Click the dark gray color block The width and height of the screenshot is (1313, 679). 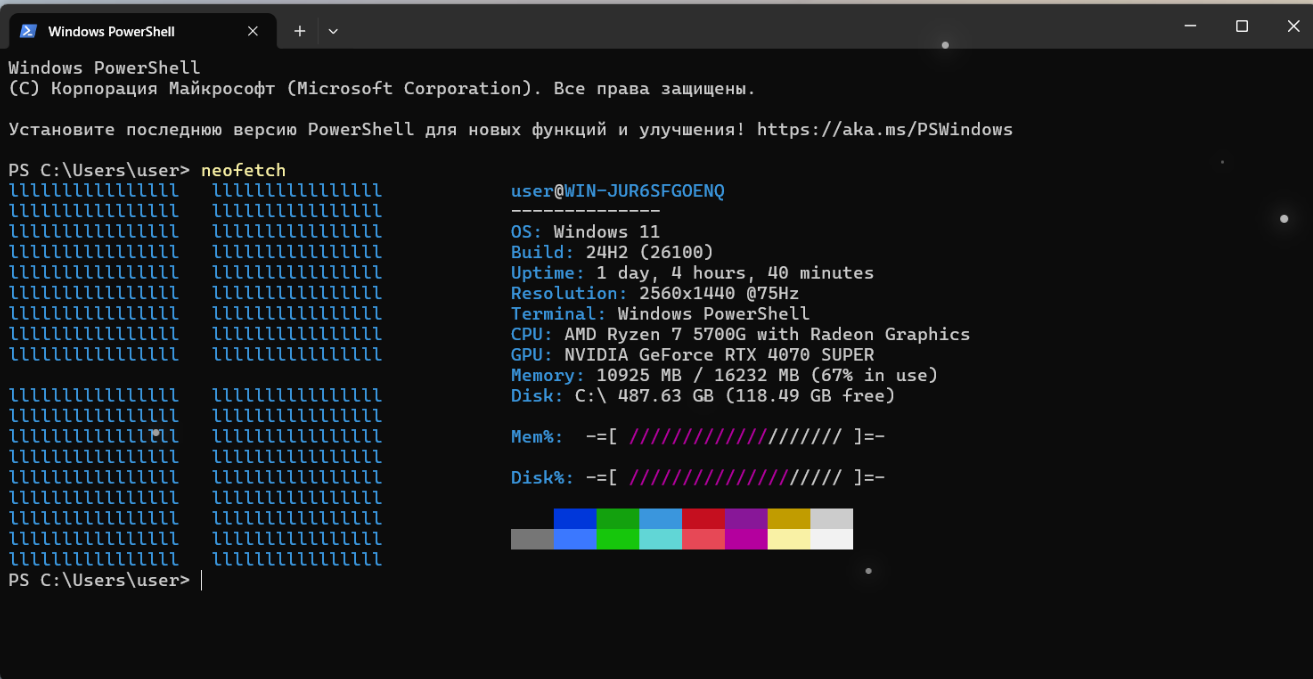(532, 539)
